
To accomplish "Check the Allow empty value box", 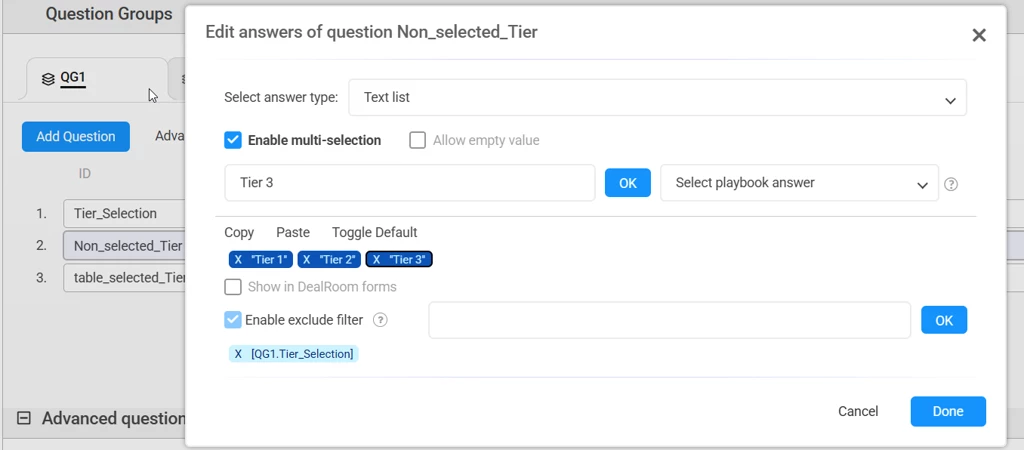I will [x=418, y=141].
